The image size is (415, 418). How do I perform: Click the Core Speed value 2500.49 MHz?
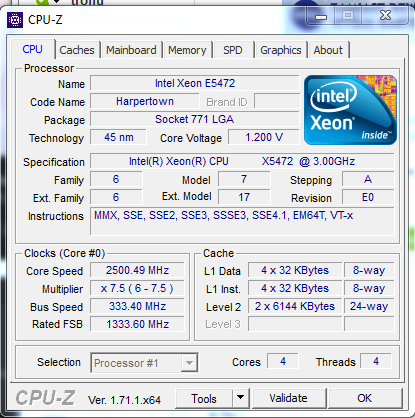point(137,270)
